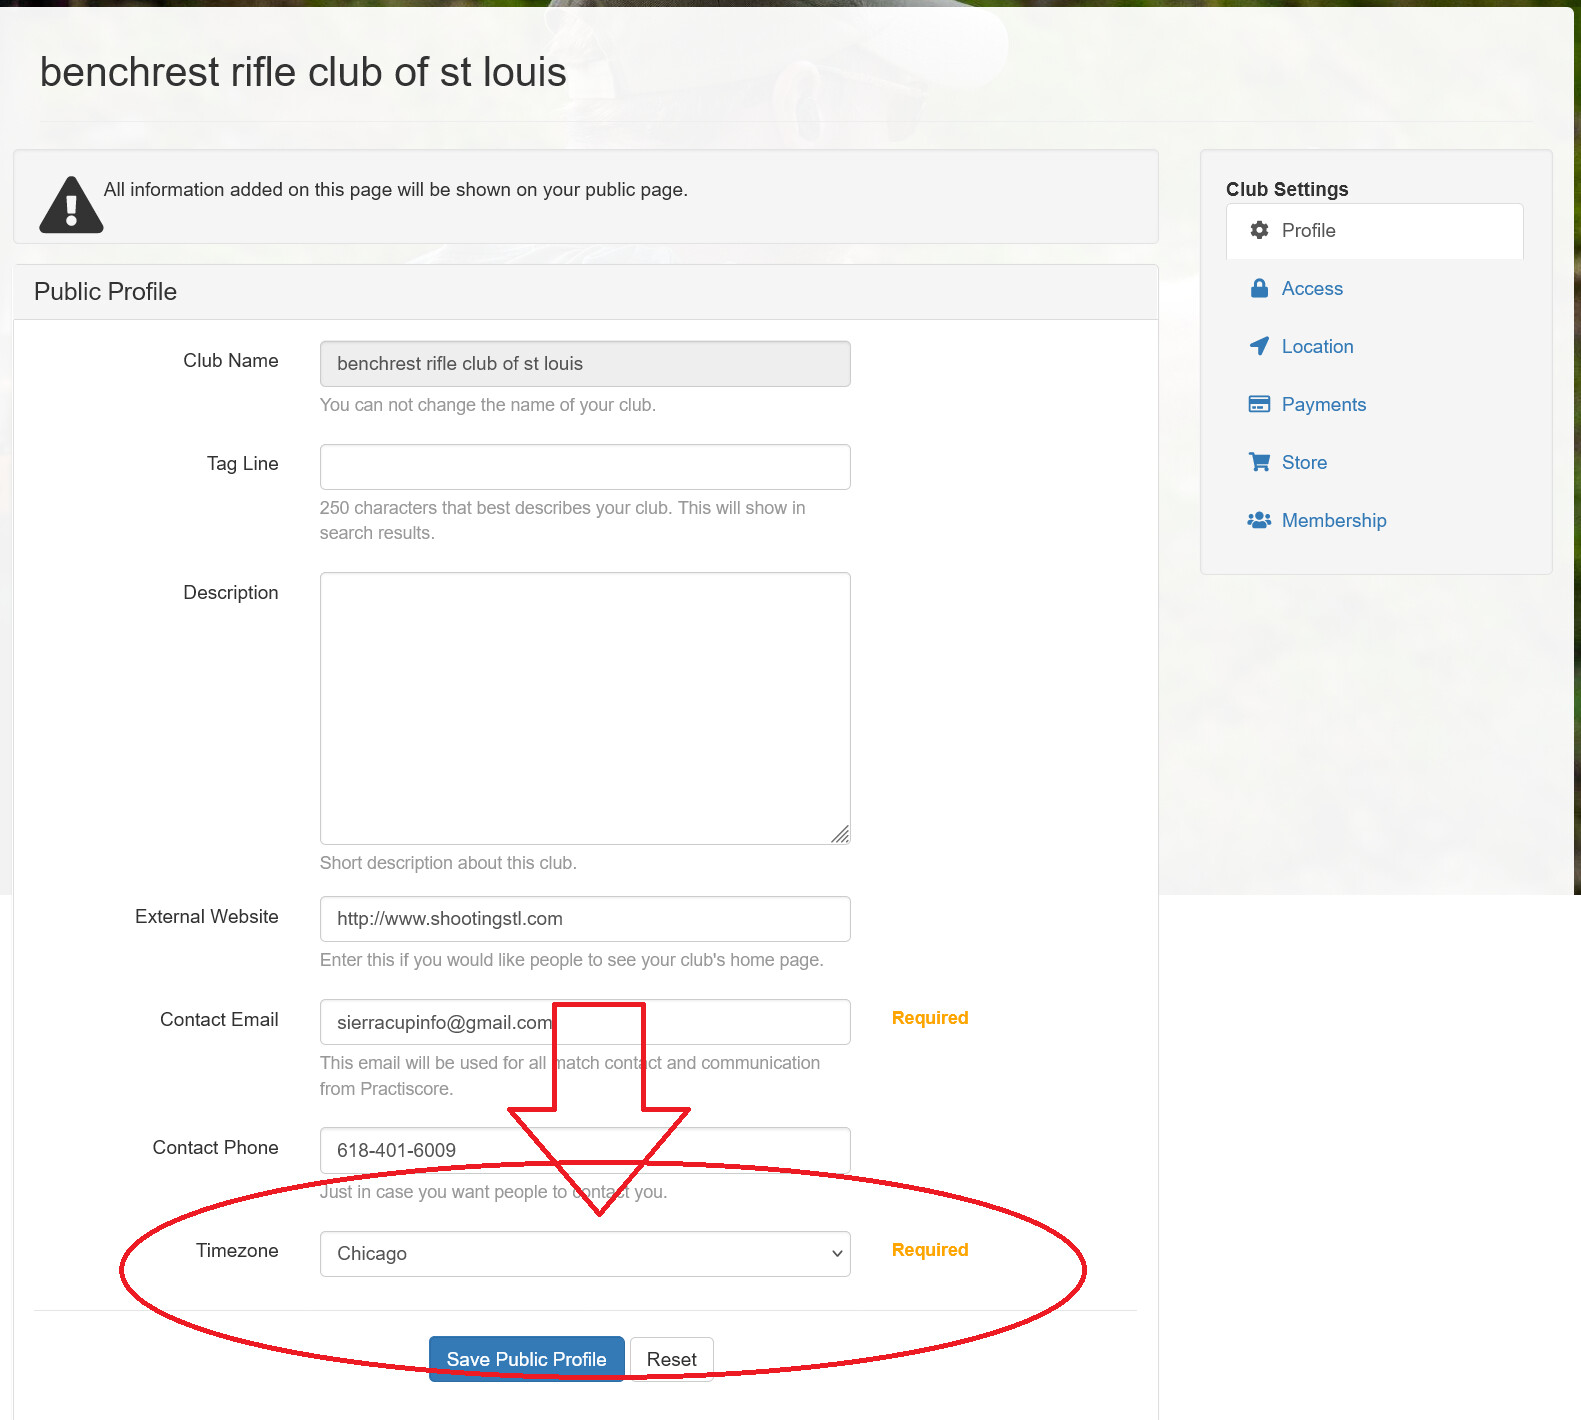Open Store settings
Screen dimensions: 1581x1420
point(1374,463)
